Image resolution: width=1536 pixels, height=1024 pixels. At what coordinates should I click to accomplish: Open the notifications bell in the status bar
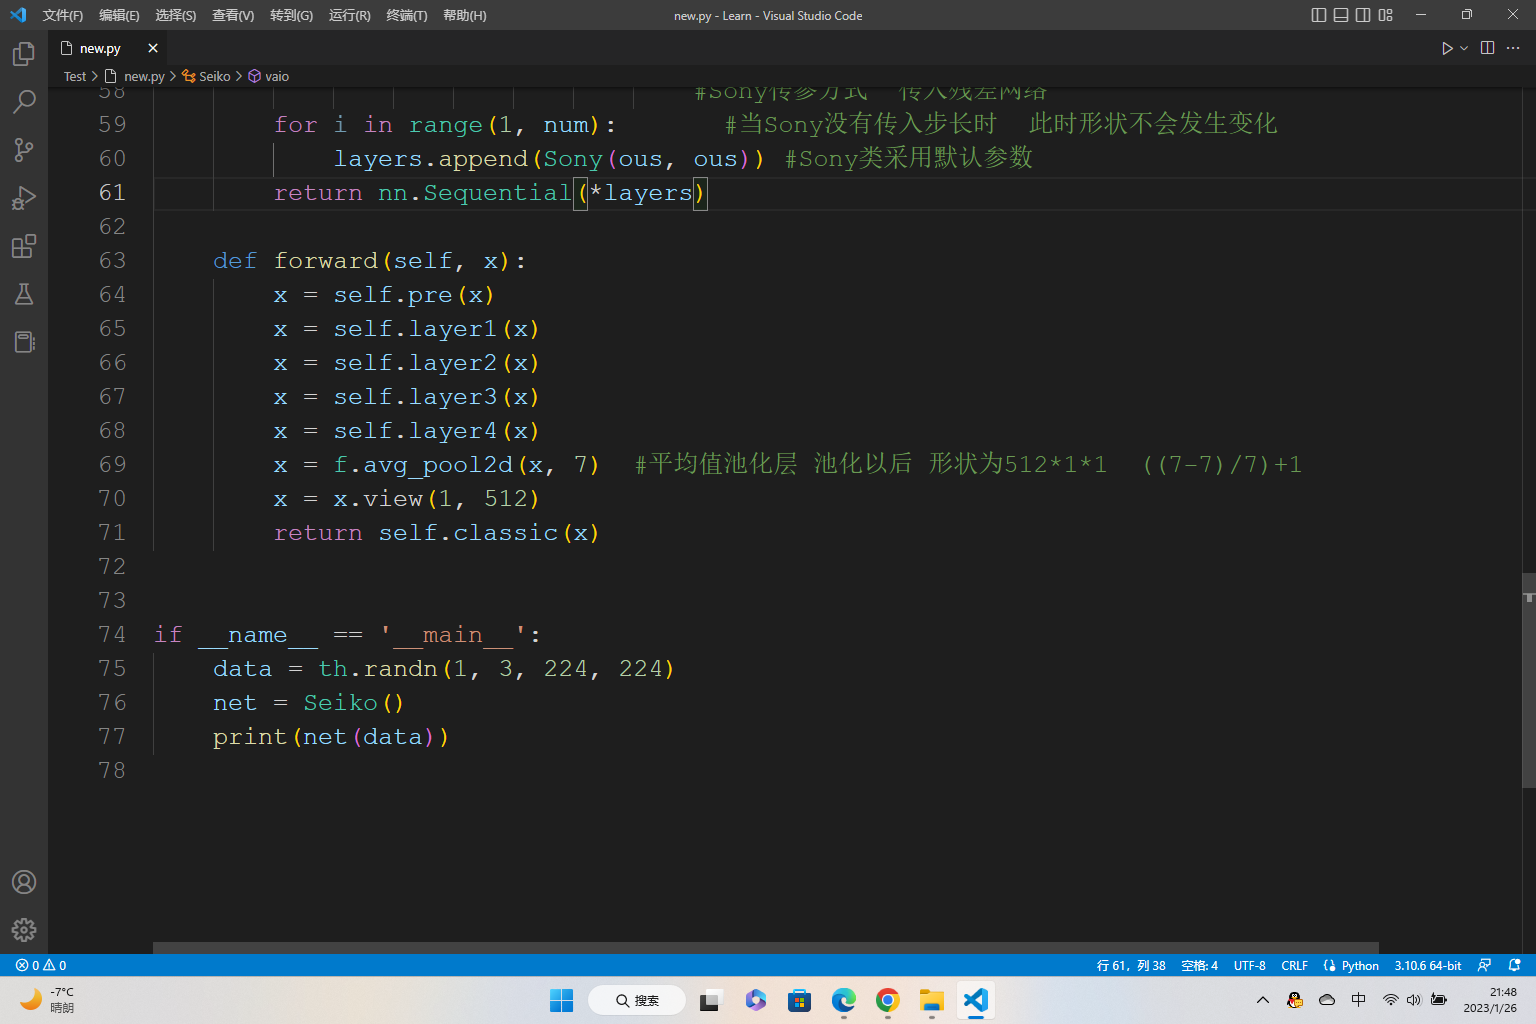[x=1513, y=964]
